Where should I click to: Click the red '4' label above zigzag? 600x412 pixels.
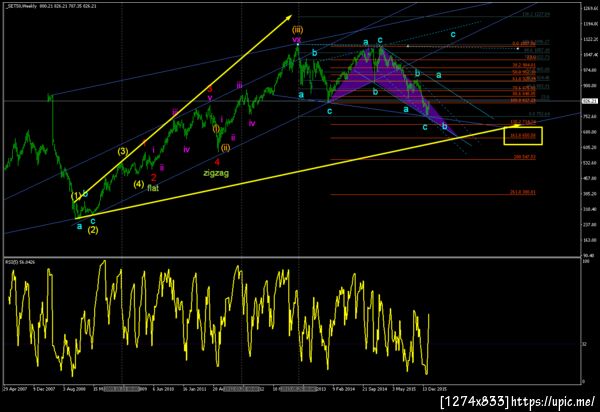217,162
